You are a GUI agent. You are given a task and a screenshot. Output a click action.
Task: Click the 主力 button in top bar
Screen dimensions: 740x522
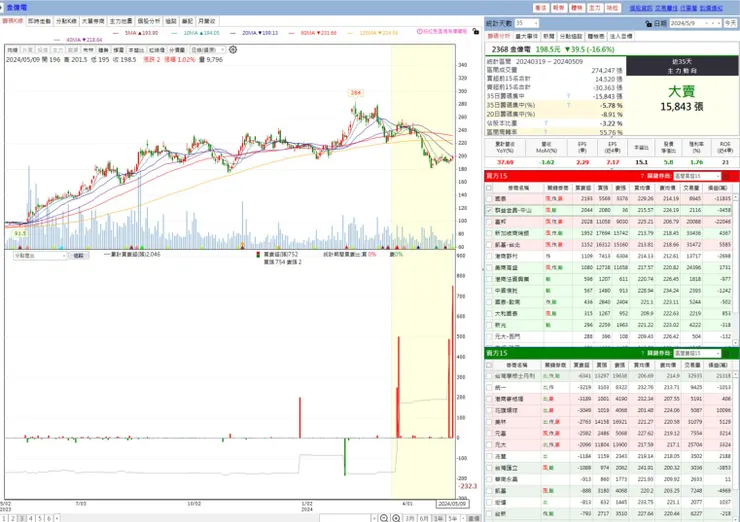click(595, 8)
